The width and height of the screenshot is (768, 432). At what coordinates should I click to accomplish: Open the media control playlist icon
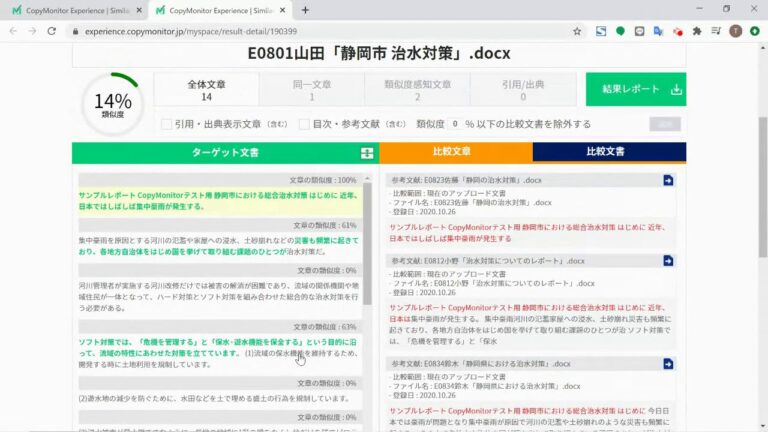point(716,31)
